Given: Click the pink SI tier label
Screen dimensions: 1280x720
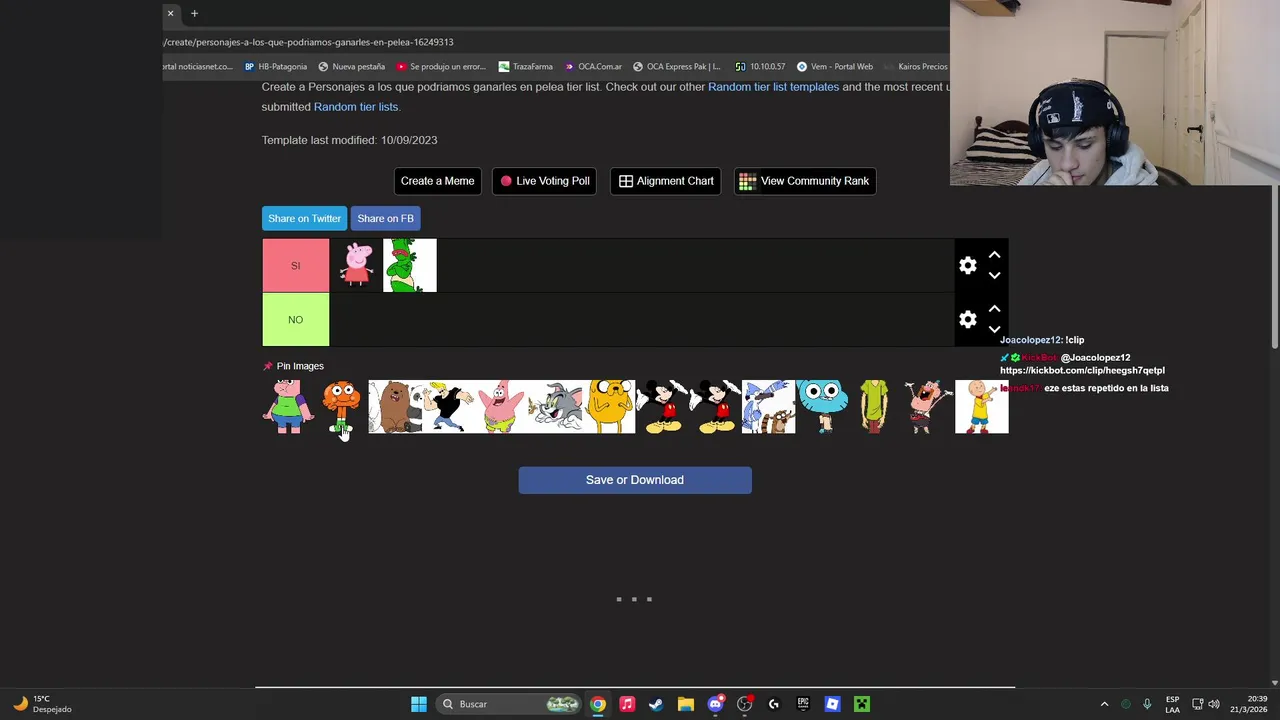Looking at the screenshot, I should click(295, 265).
